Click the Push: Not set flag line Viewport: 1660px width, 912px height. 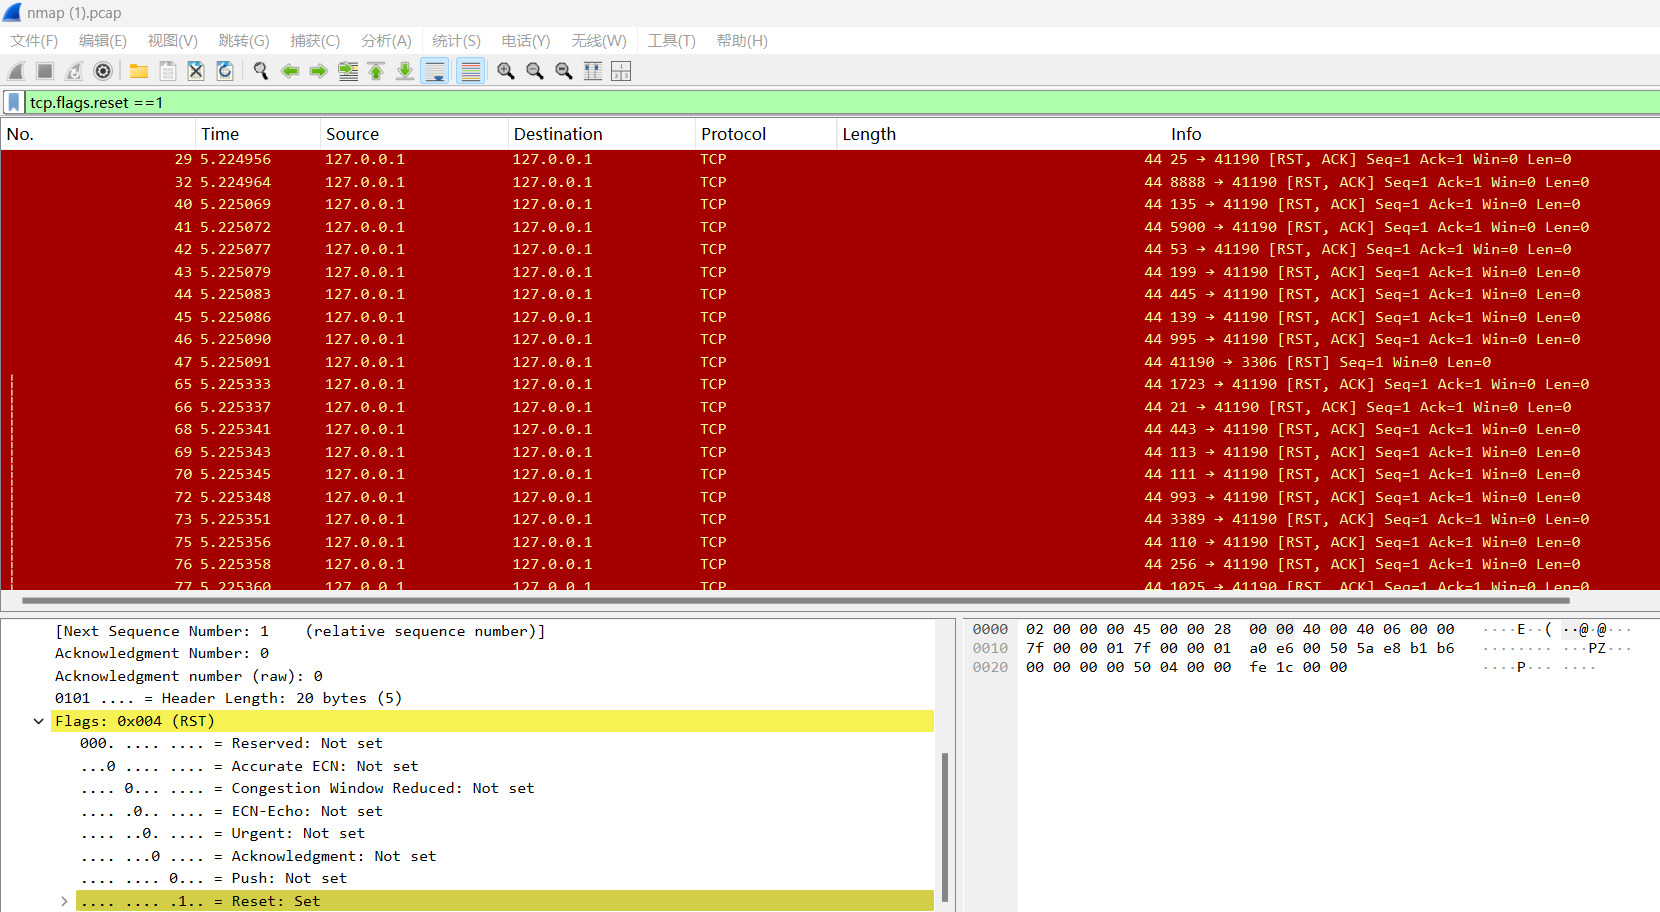click(x=214, y=878)
